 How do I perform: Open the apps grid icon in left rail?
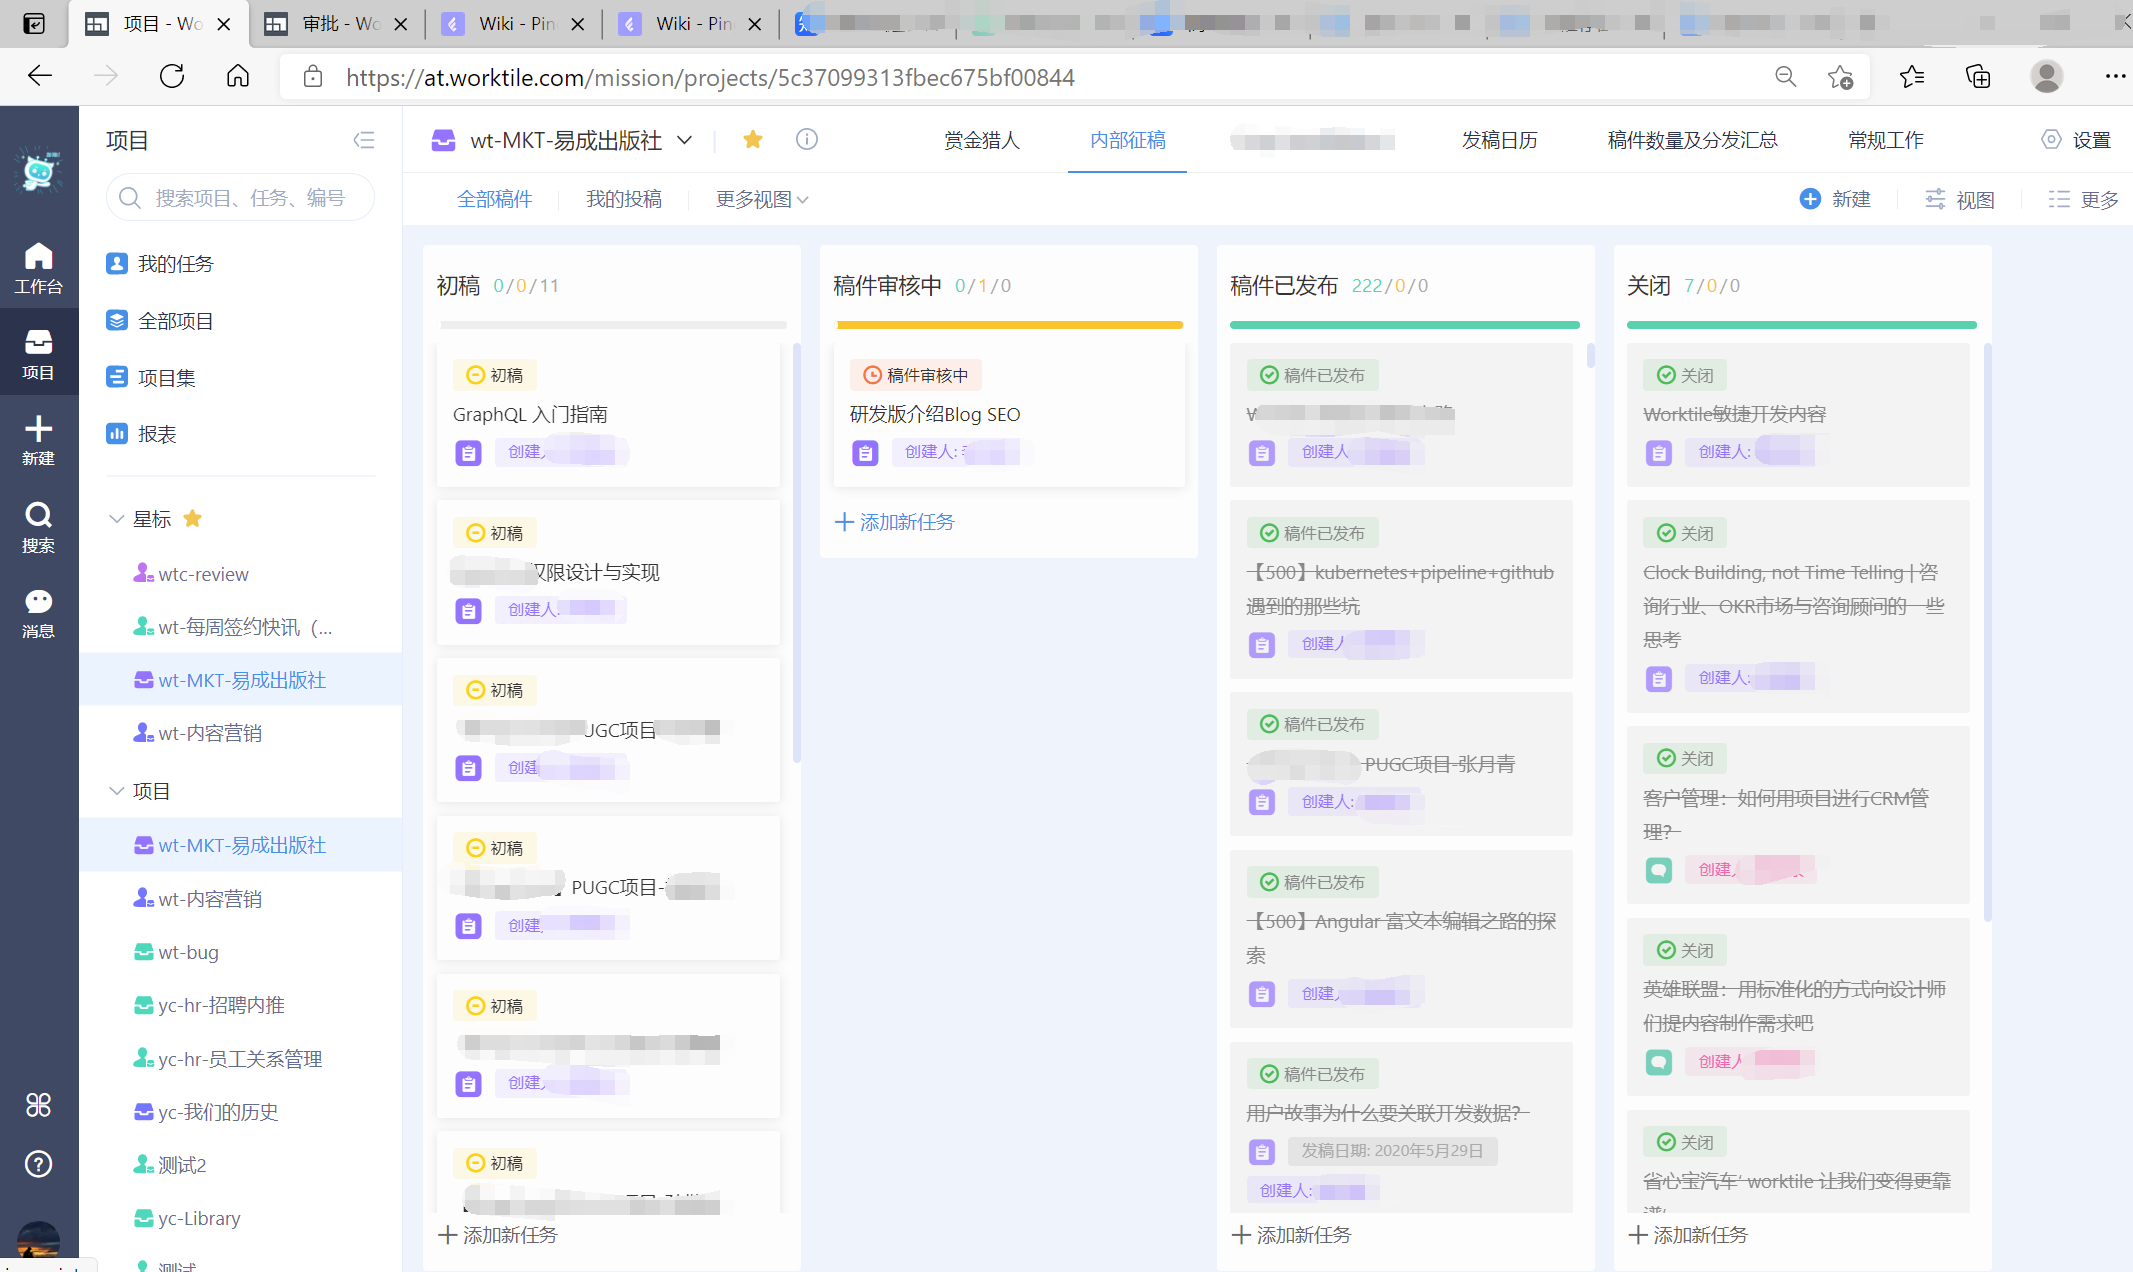point(38,1105)
